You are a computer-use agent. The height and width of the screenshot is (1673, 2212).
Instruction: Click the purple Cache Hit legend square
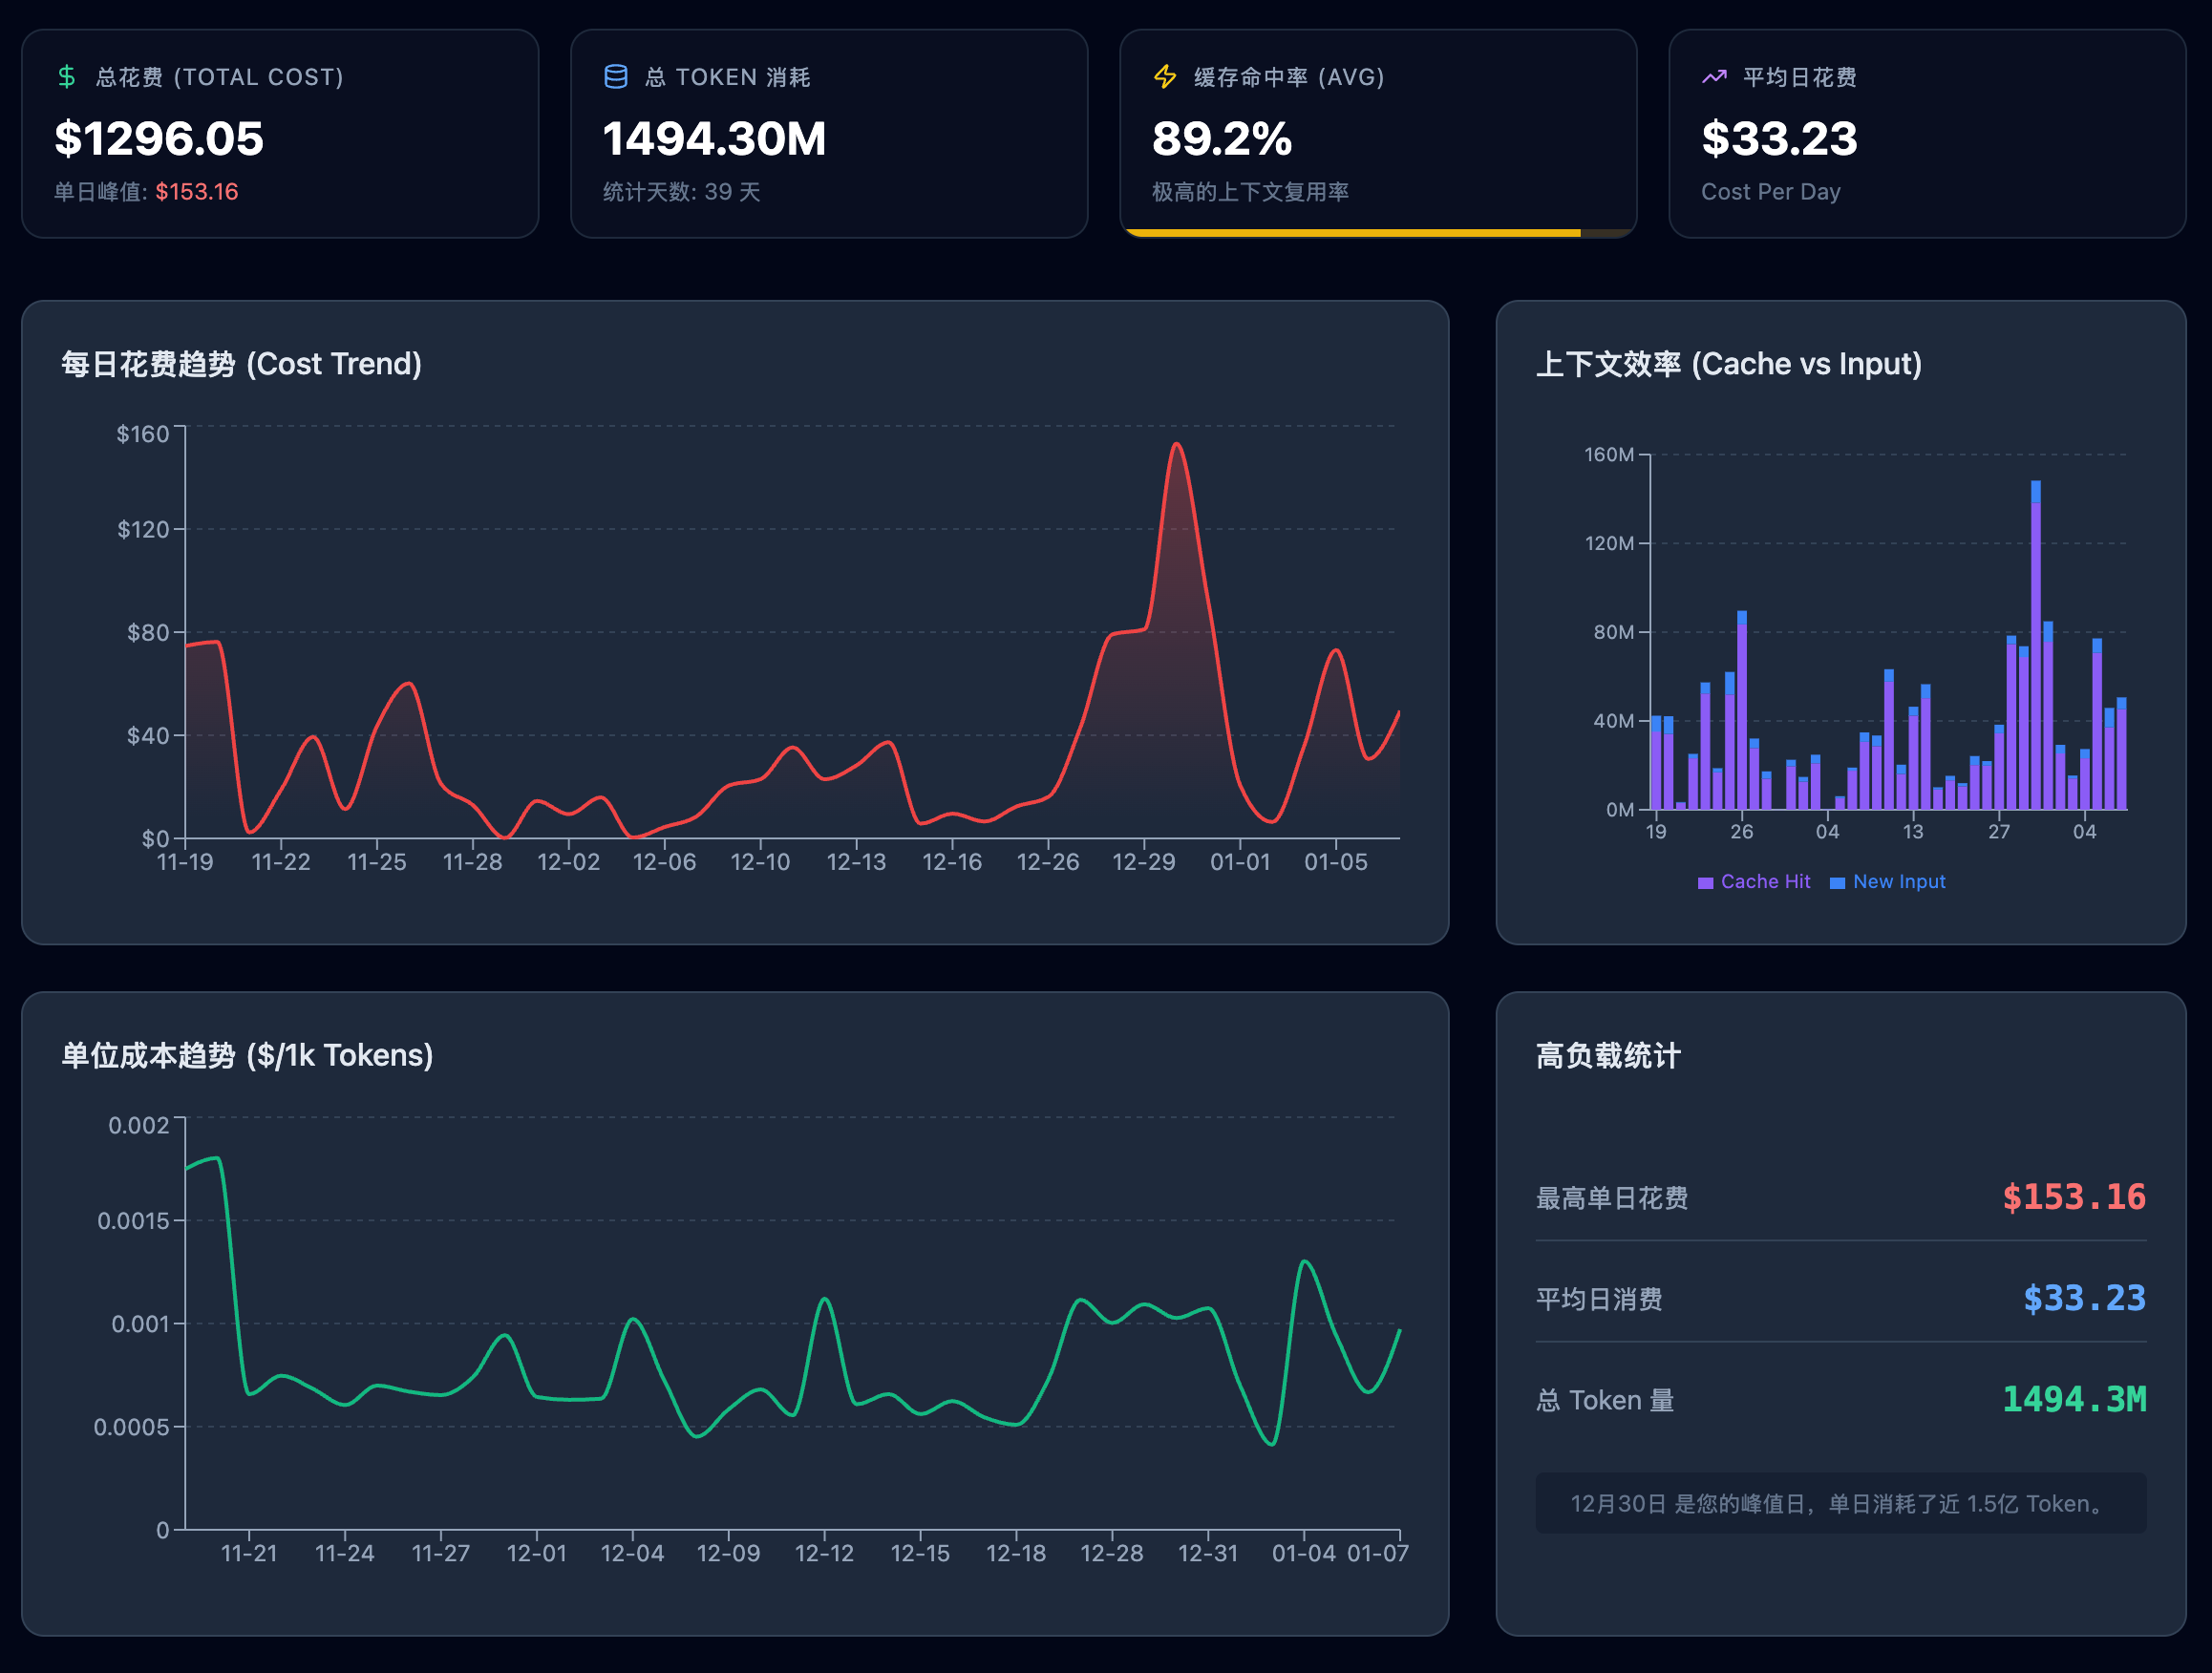(1706, 883)
